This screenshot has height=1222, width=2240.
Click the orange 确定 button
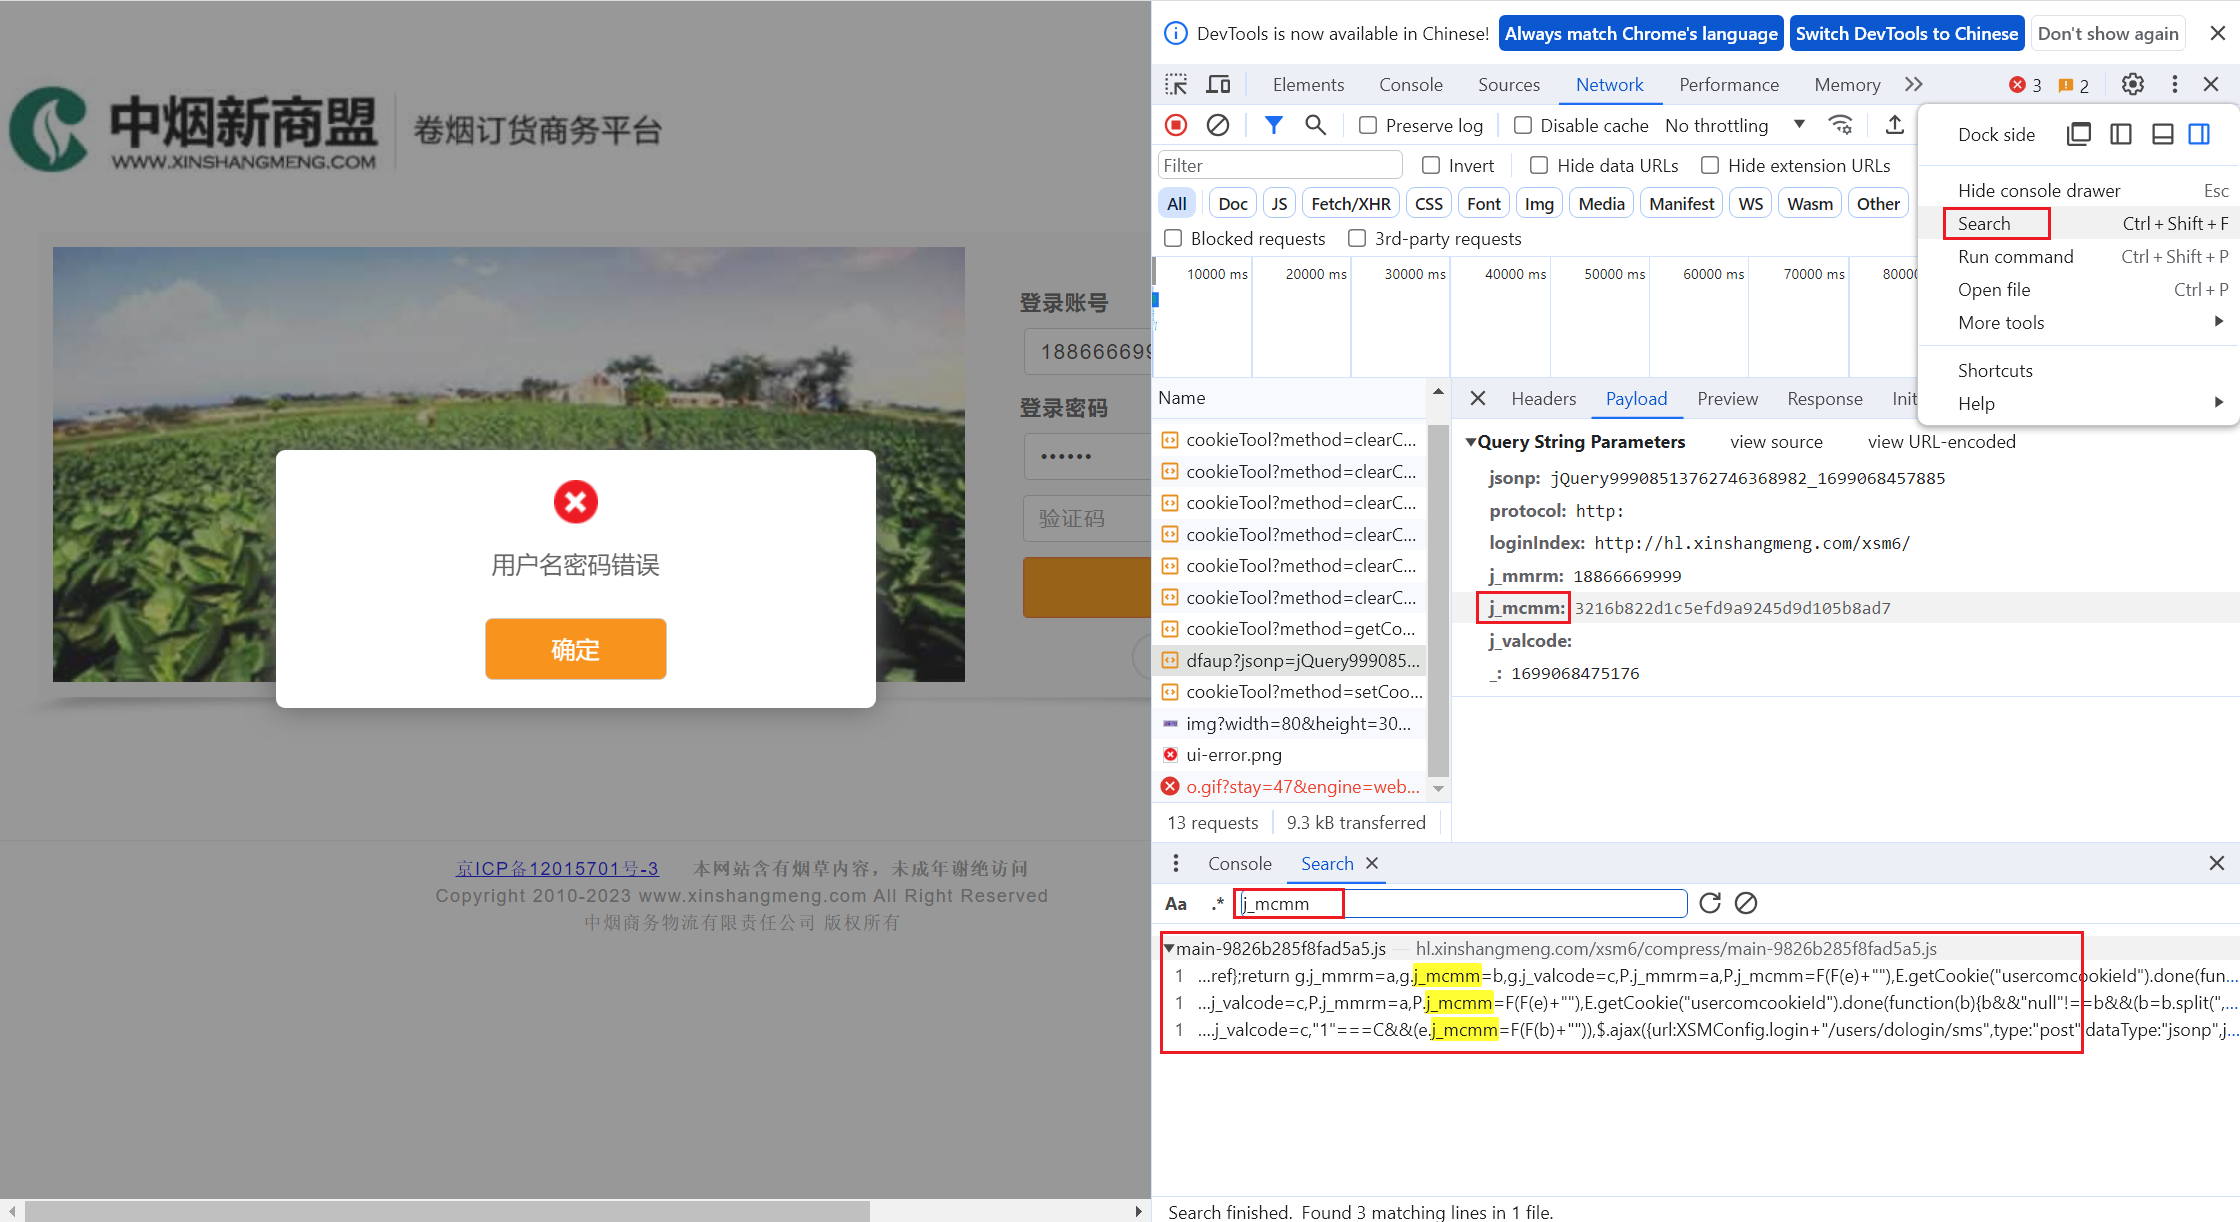575,649
